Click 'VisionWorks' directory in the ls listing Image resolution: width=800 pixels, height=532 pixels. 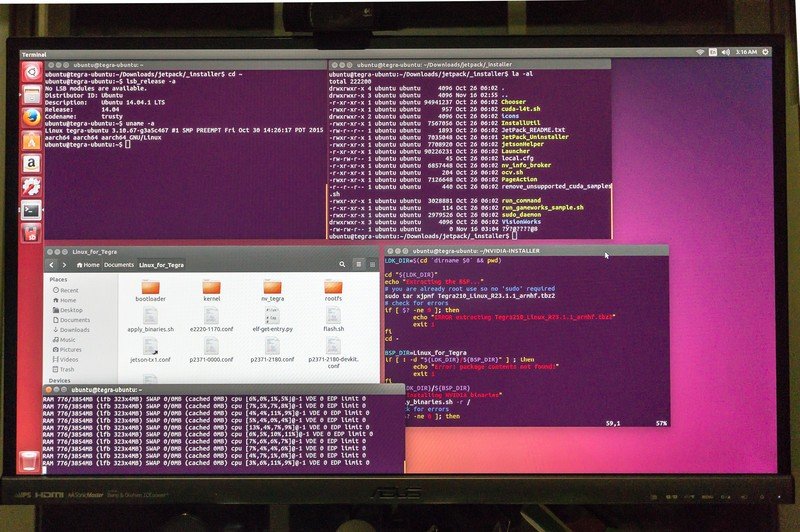pos(521,222)
